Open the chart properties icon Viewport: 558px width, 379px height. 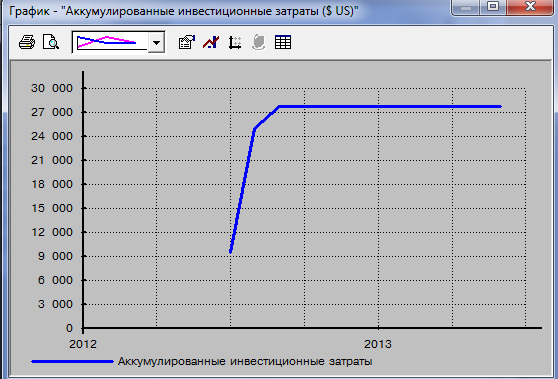pyautogui.click(x=186, y=42)
